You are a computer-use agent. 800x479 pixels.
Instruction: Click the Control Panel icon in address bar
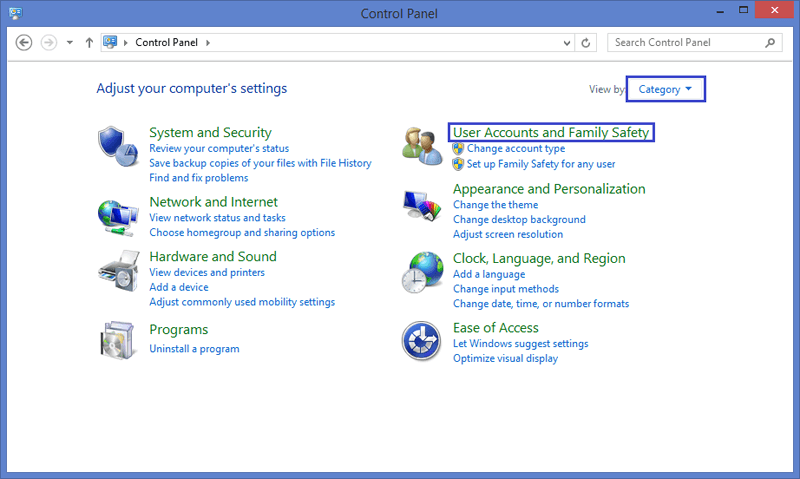pos(110,42)
